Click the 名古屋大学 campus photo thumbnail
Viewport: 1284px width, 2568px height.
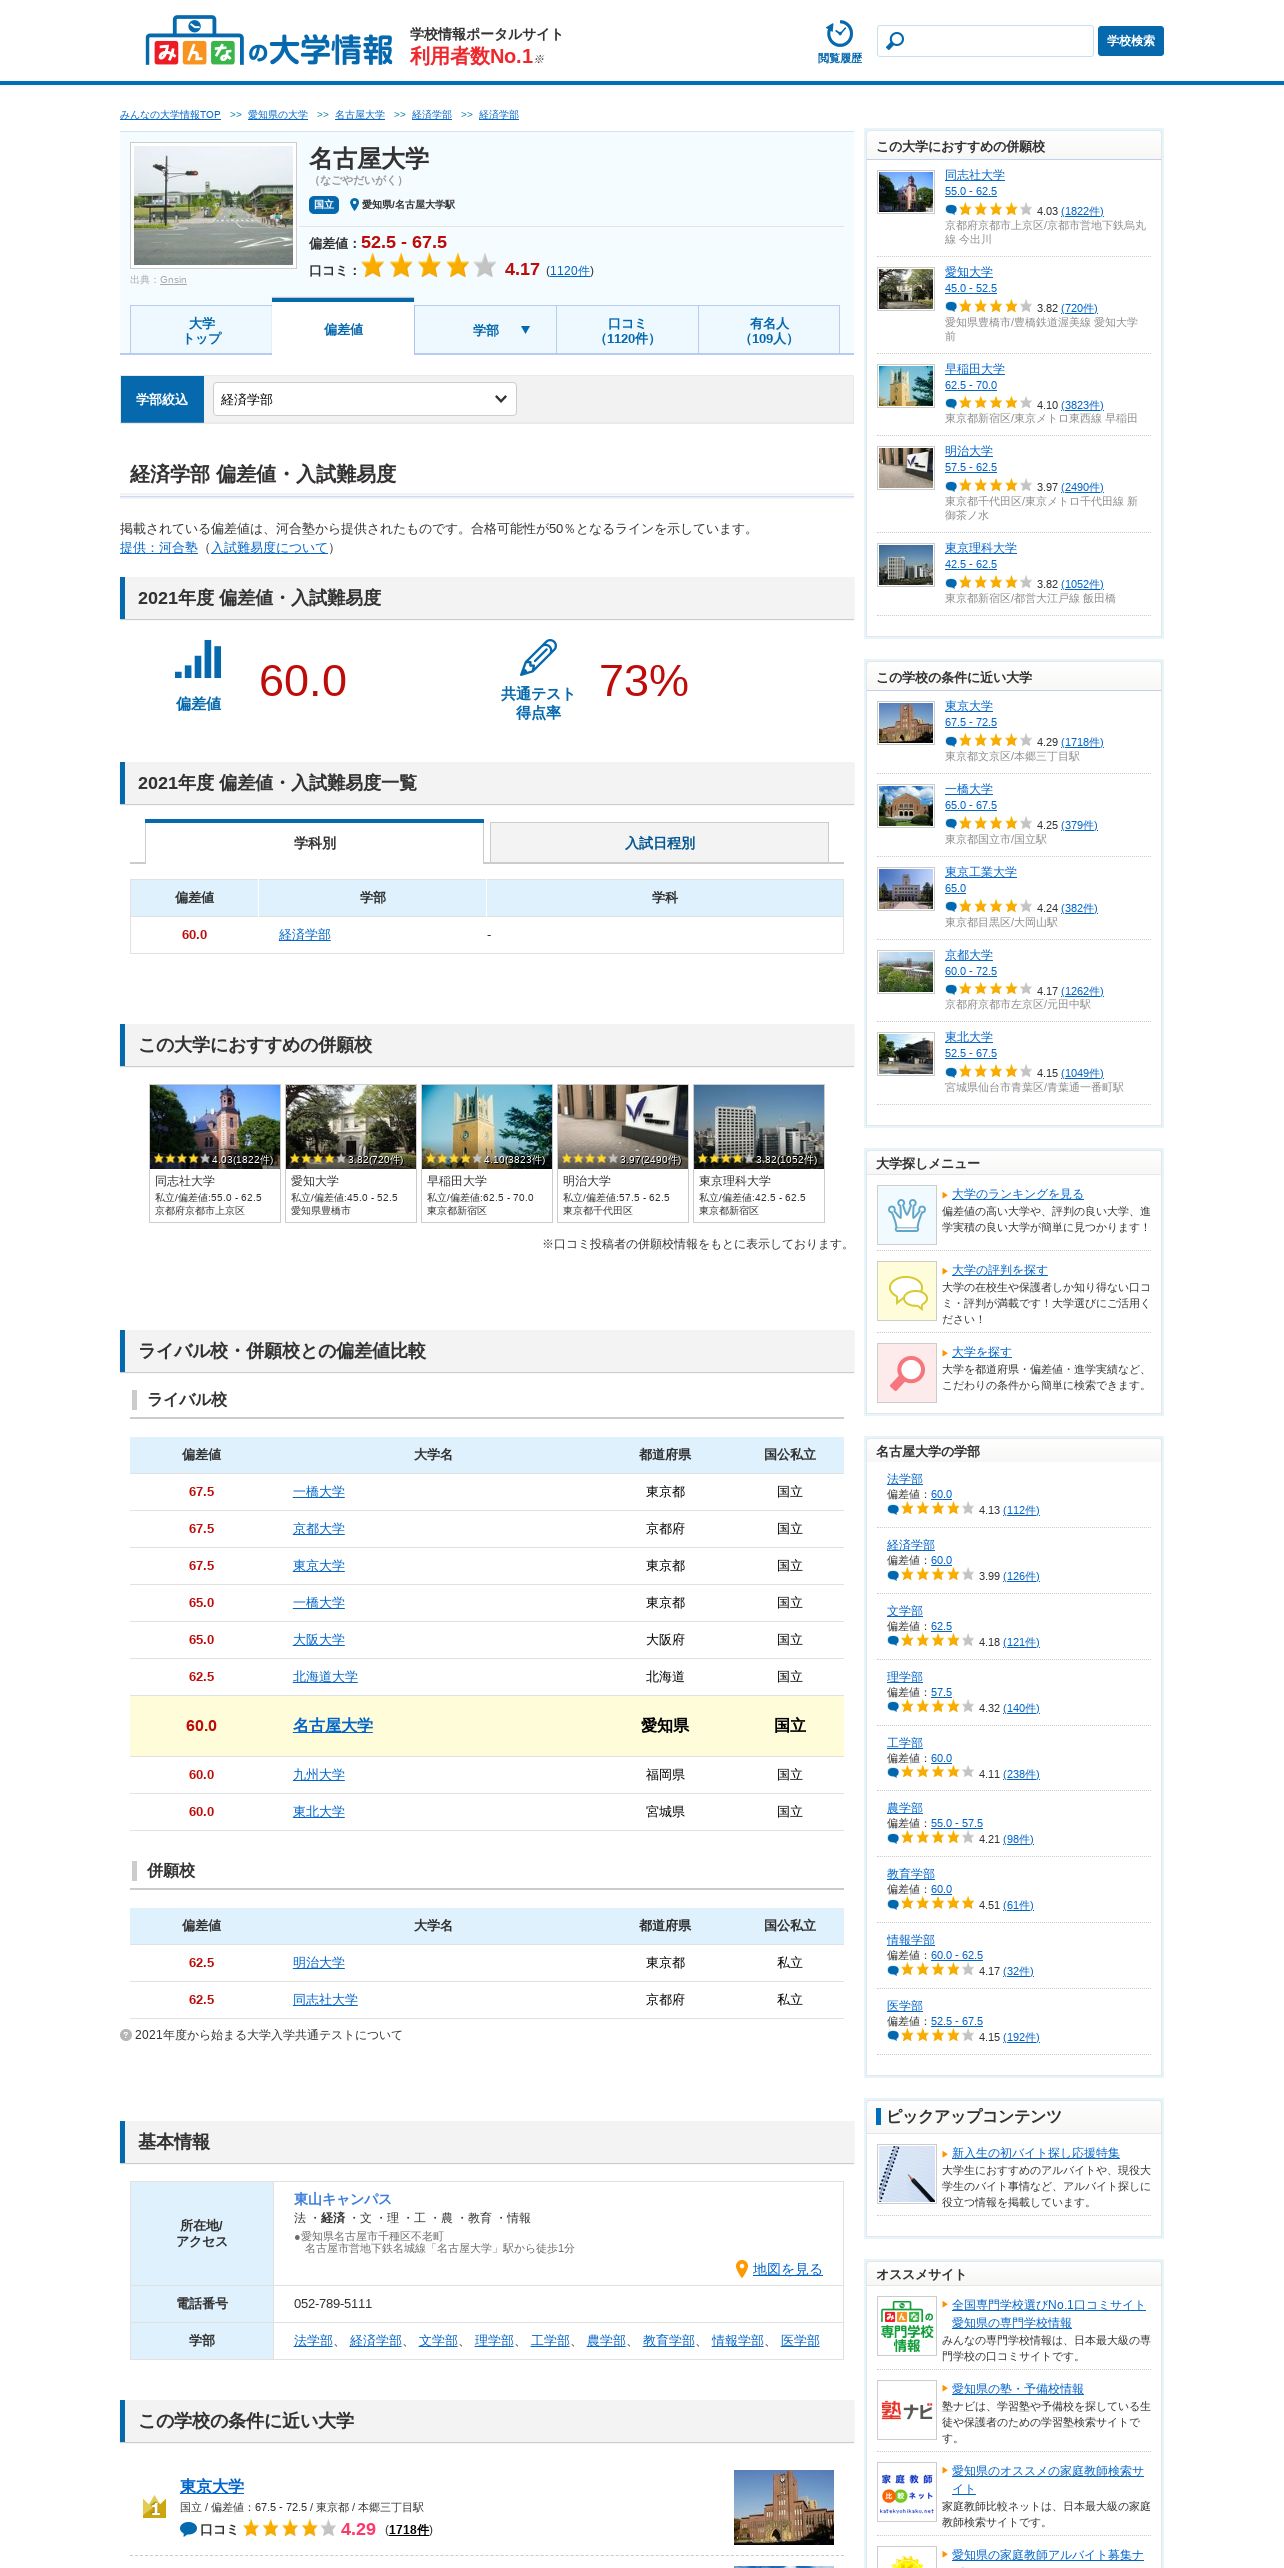pos(214,205)
